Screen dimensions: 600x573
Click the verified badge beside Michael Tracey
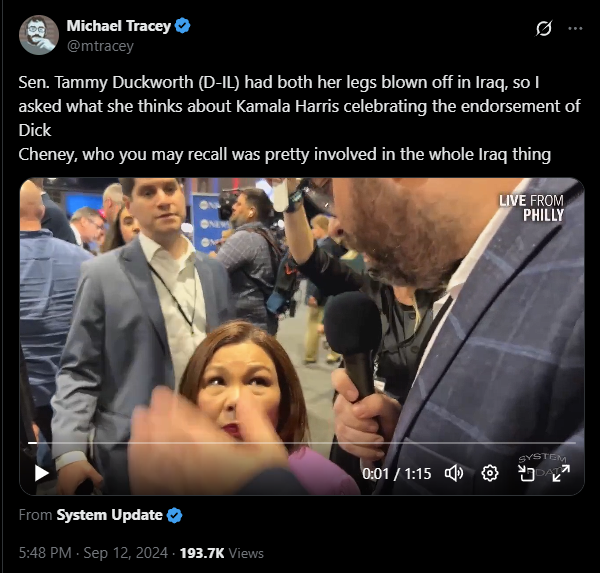[183, 26]
